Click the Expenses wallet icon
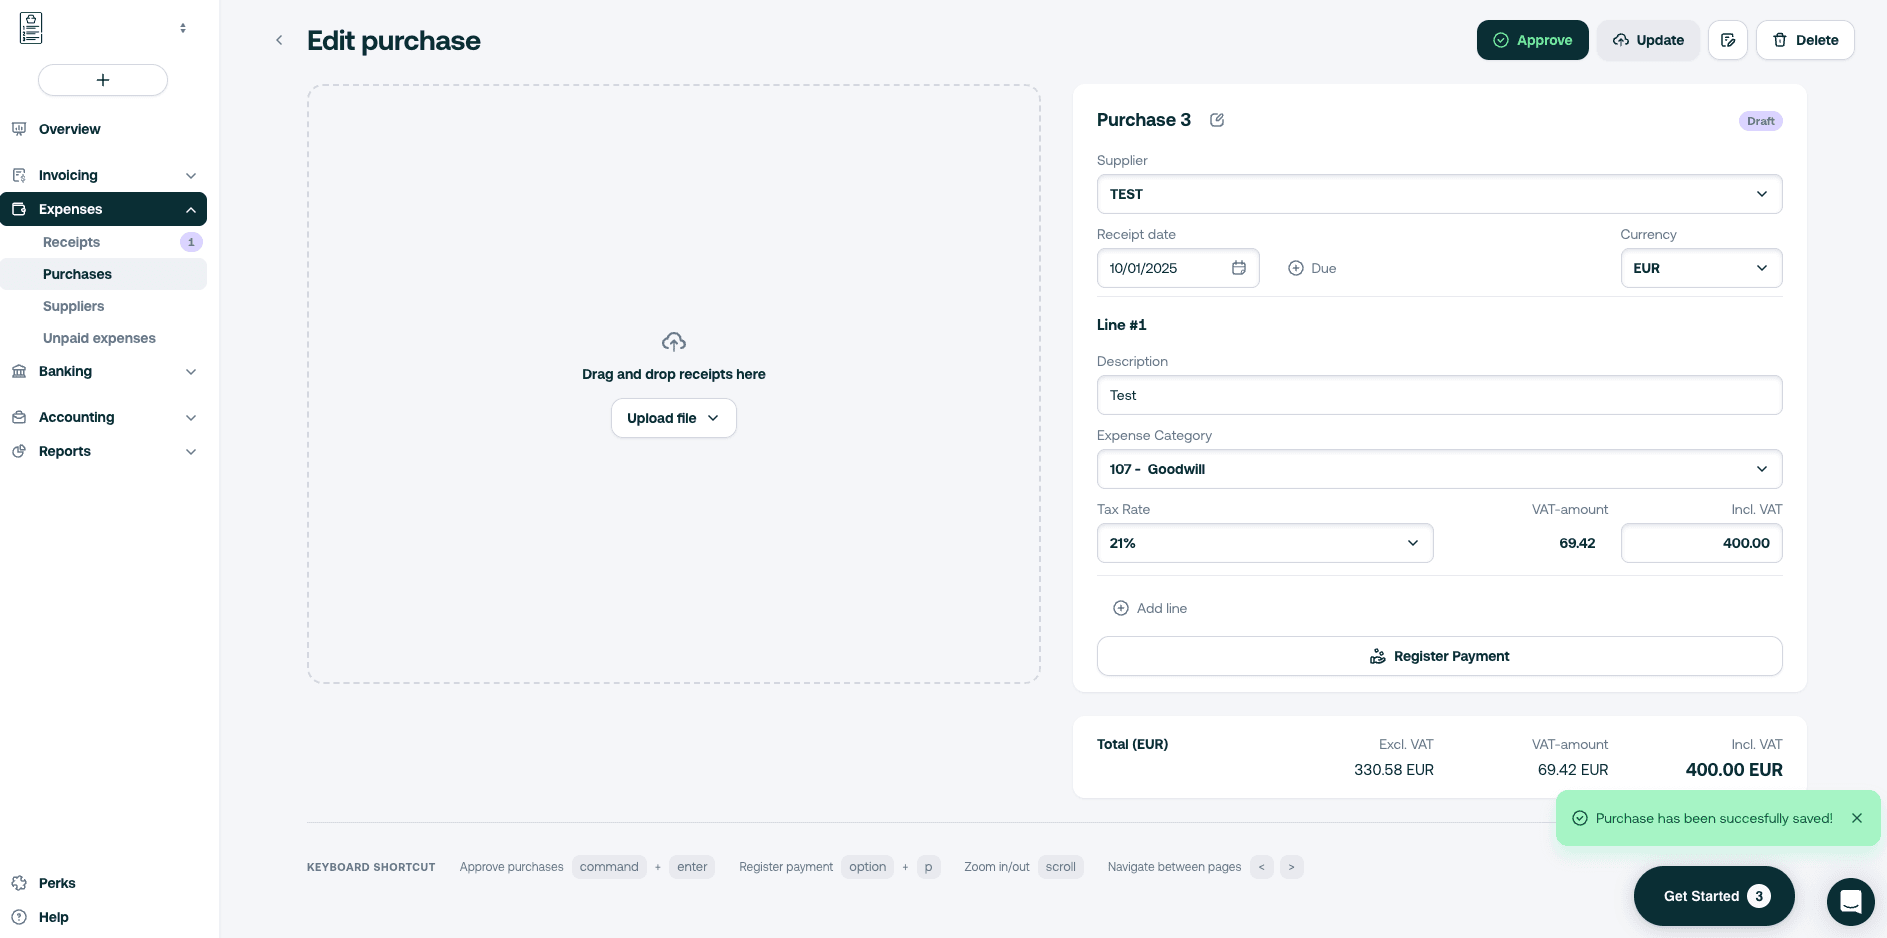This screenshot has width=1887, height=938. pos(20,209)
